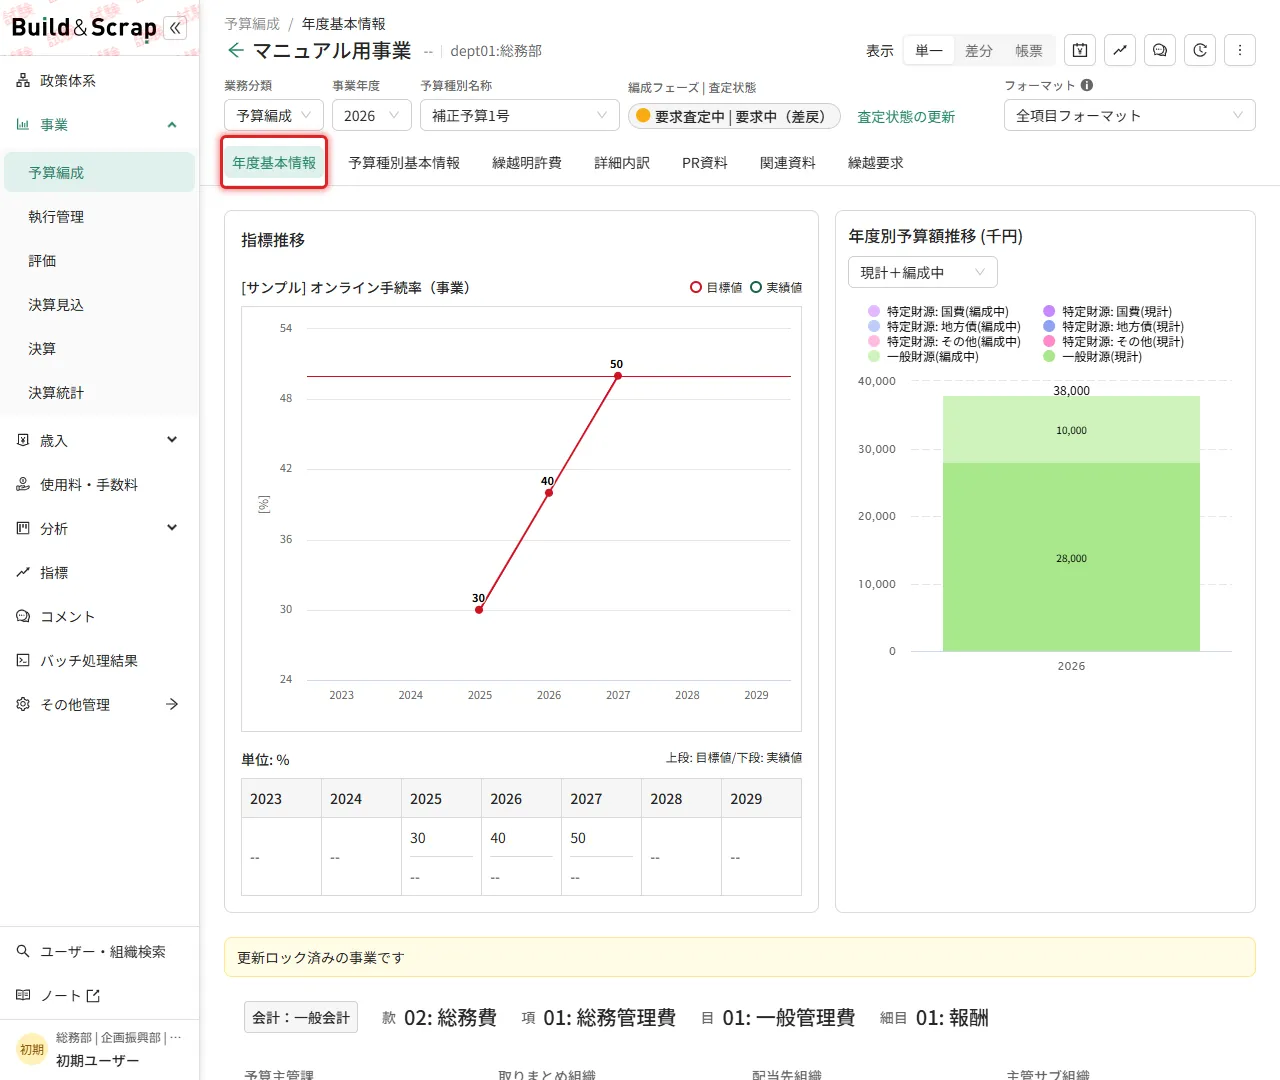The width and height of the screenshot is (1280, 1080).
Task: Open the 業務分類 dropdown showing 予算編成
Action: [x=274, y=116]
